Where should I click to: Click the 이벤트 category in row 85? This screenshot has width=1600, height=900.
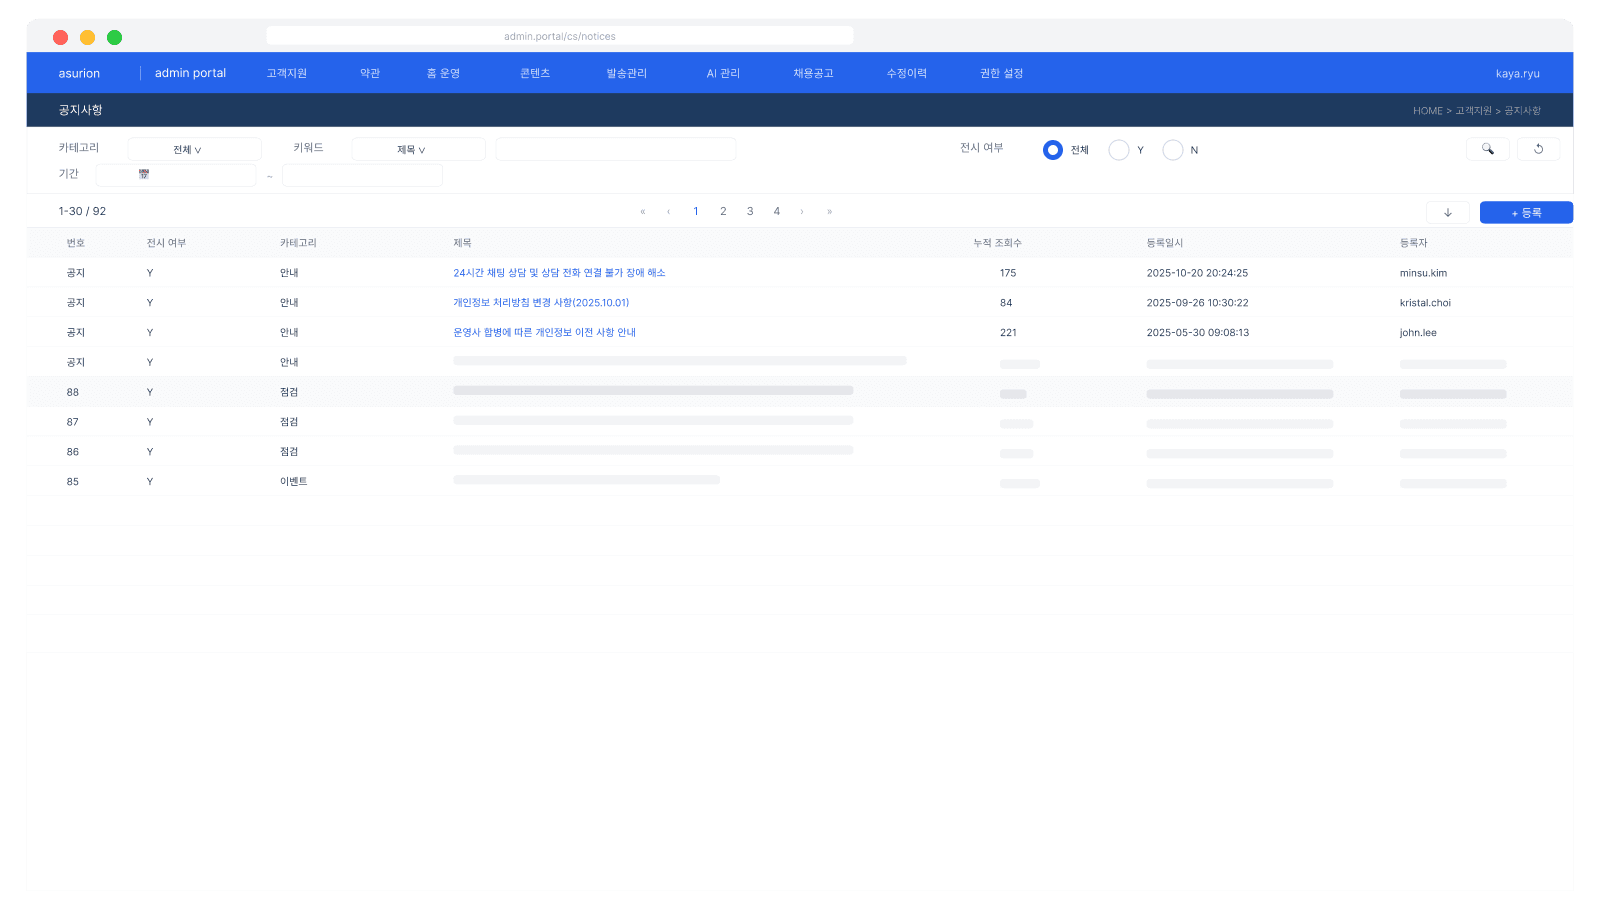point(293,482)
